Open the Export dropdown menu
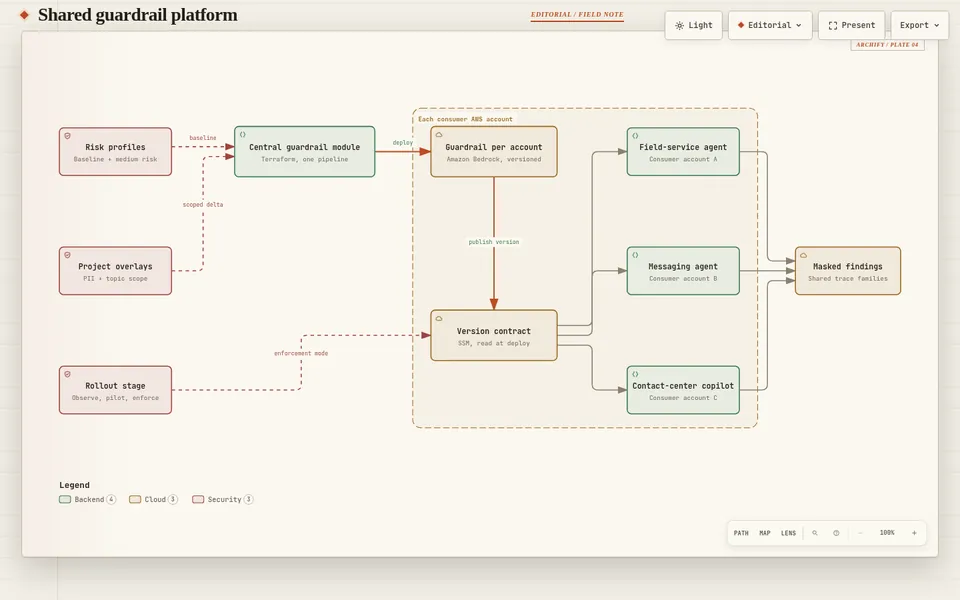 pos(920,25)
